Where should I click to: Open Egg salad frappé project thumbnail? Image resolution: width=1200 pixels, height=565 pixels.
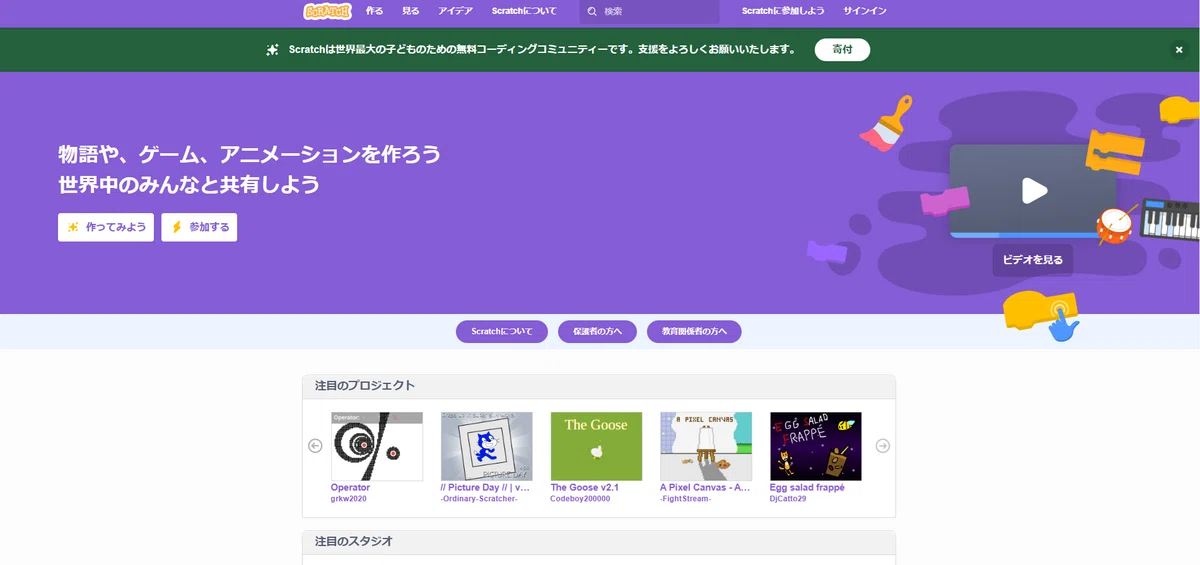tap(816, 446)
